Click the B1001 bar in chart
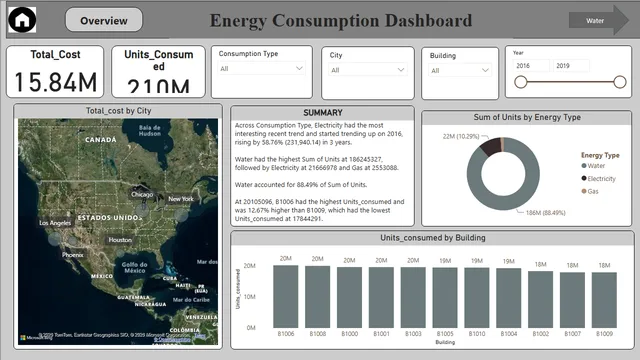This screenshot has height=360, width=640. pyautogui.click(x=381, y=298)
